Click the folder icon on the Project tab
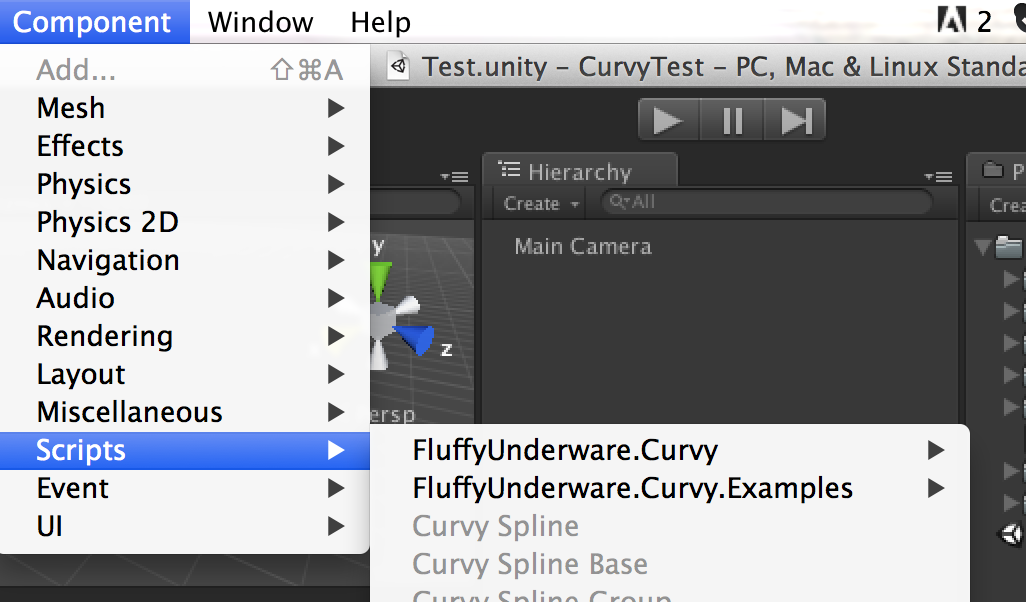 tap(993, 170)
